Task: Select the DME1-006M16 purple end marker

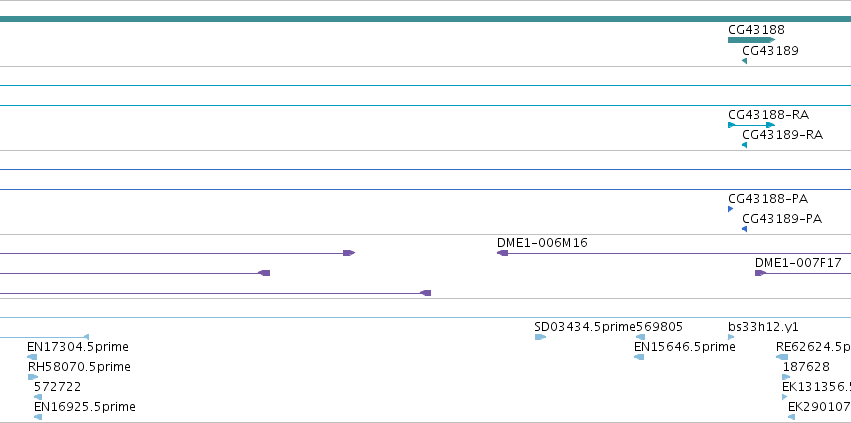Action: pos(503,253)
